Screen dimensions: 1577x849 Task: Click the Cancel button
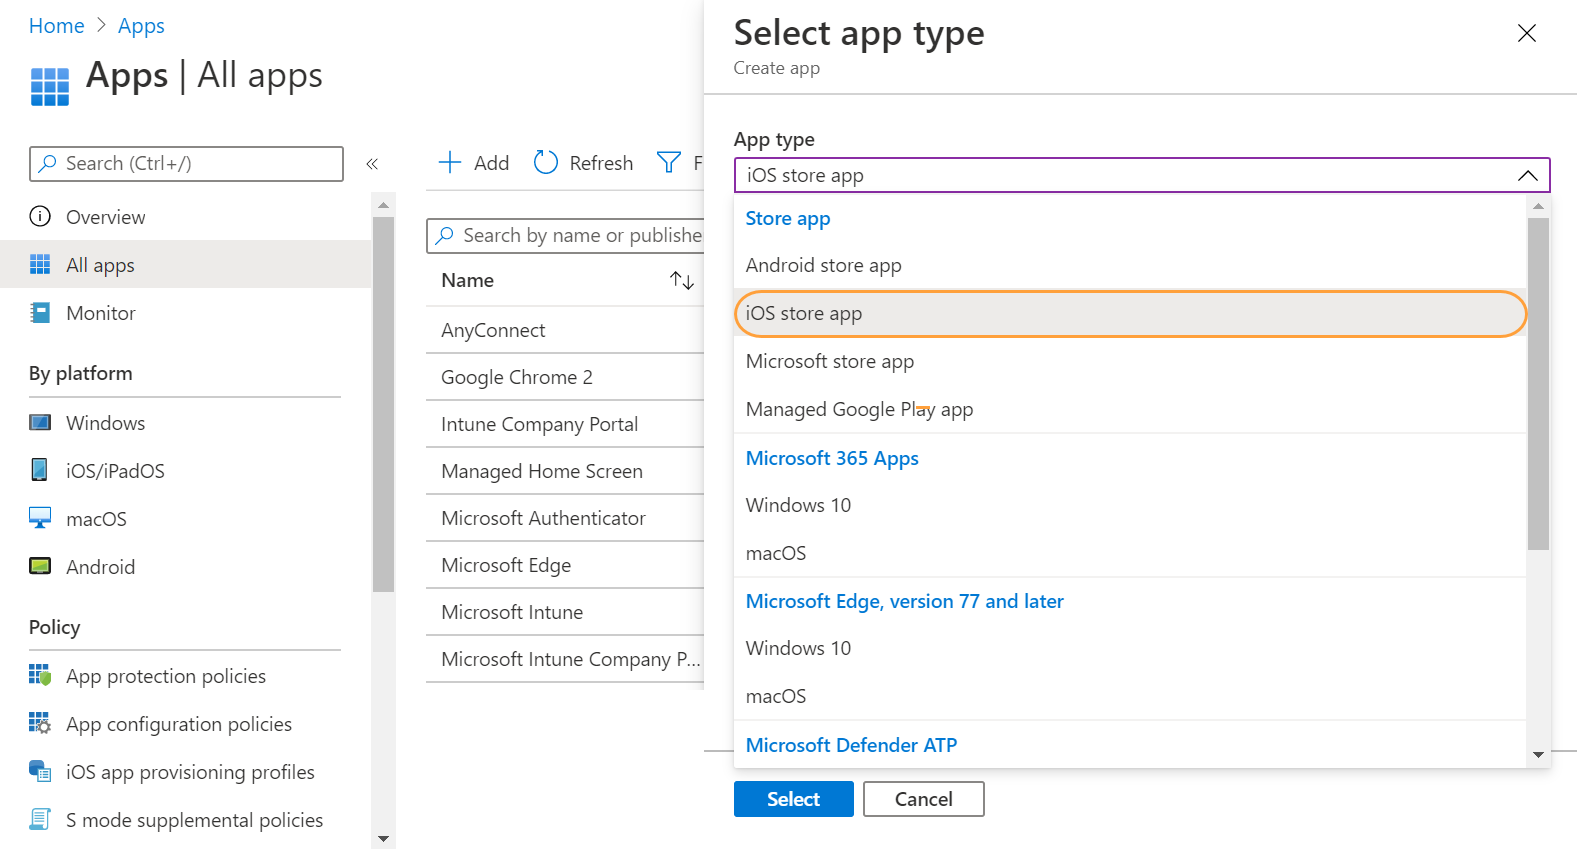click(x=924, y=799)
